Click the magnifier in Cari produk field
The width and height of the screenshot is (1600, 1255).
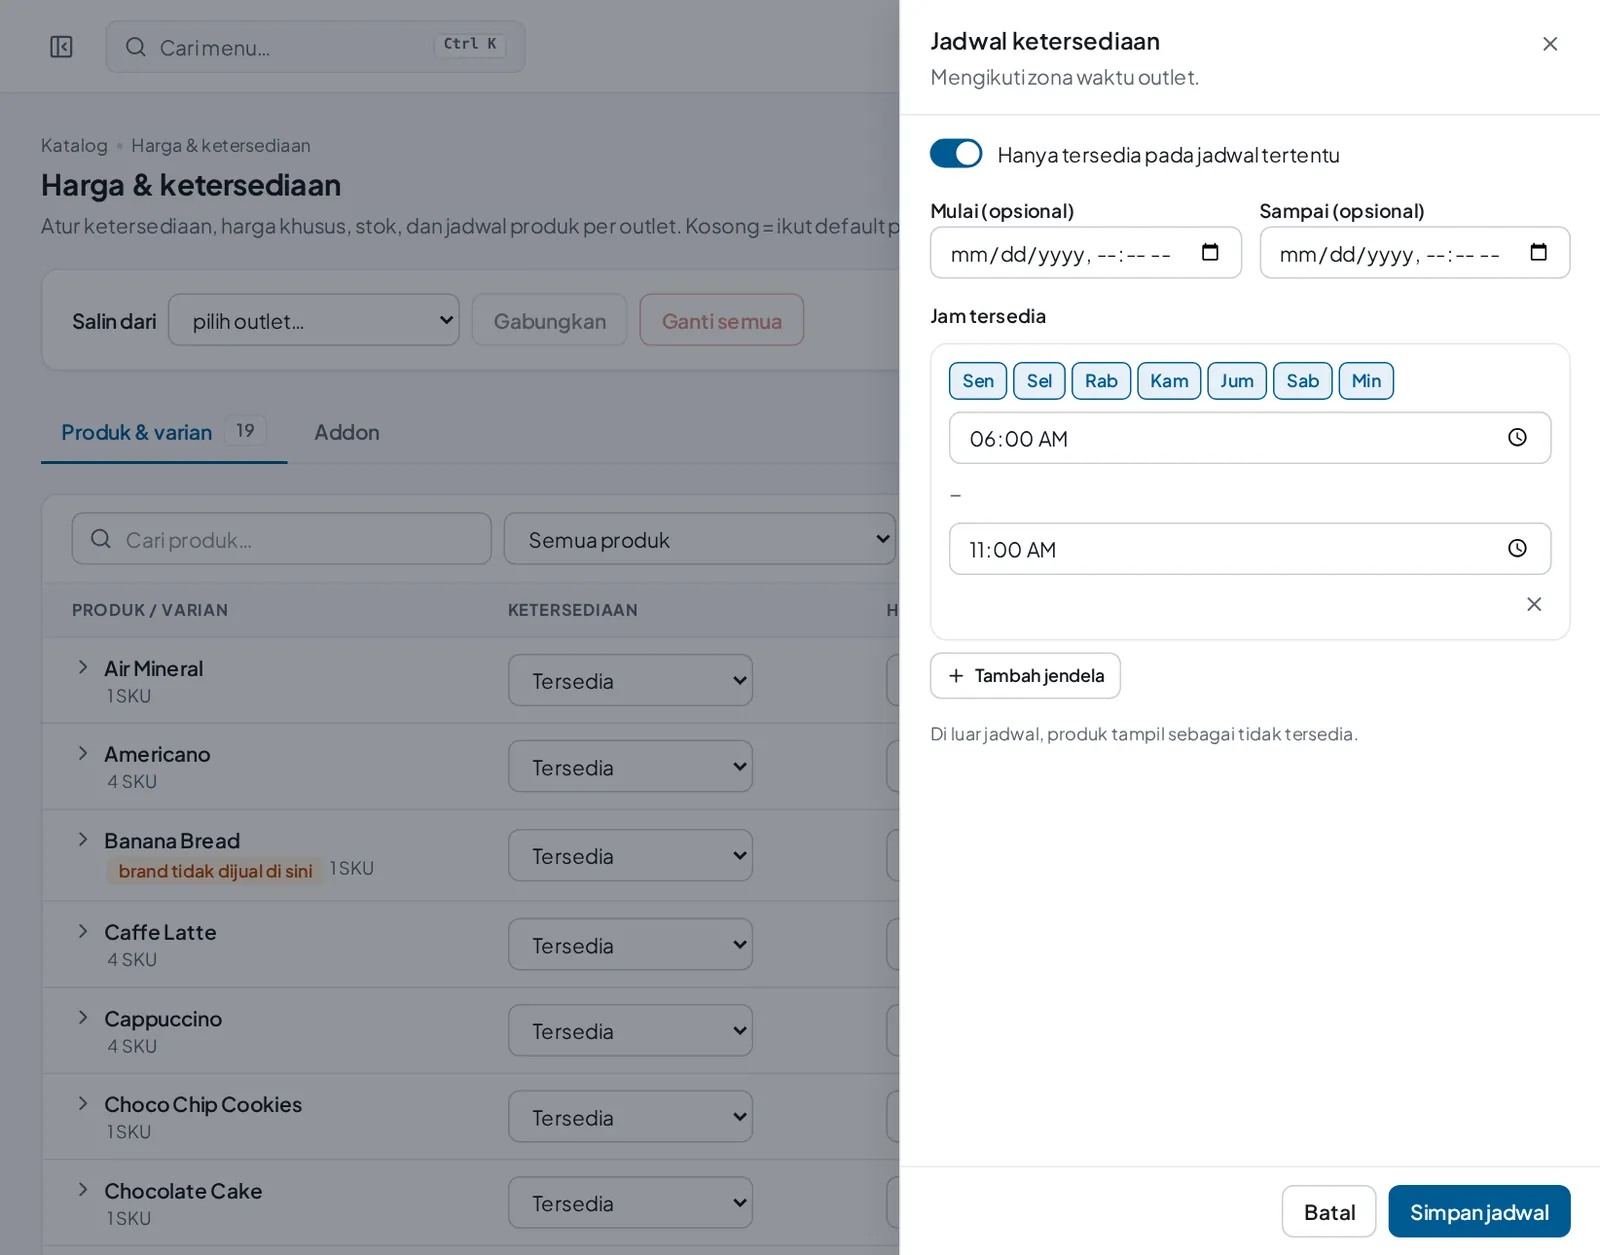click(x=101, y=539)
